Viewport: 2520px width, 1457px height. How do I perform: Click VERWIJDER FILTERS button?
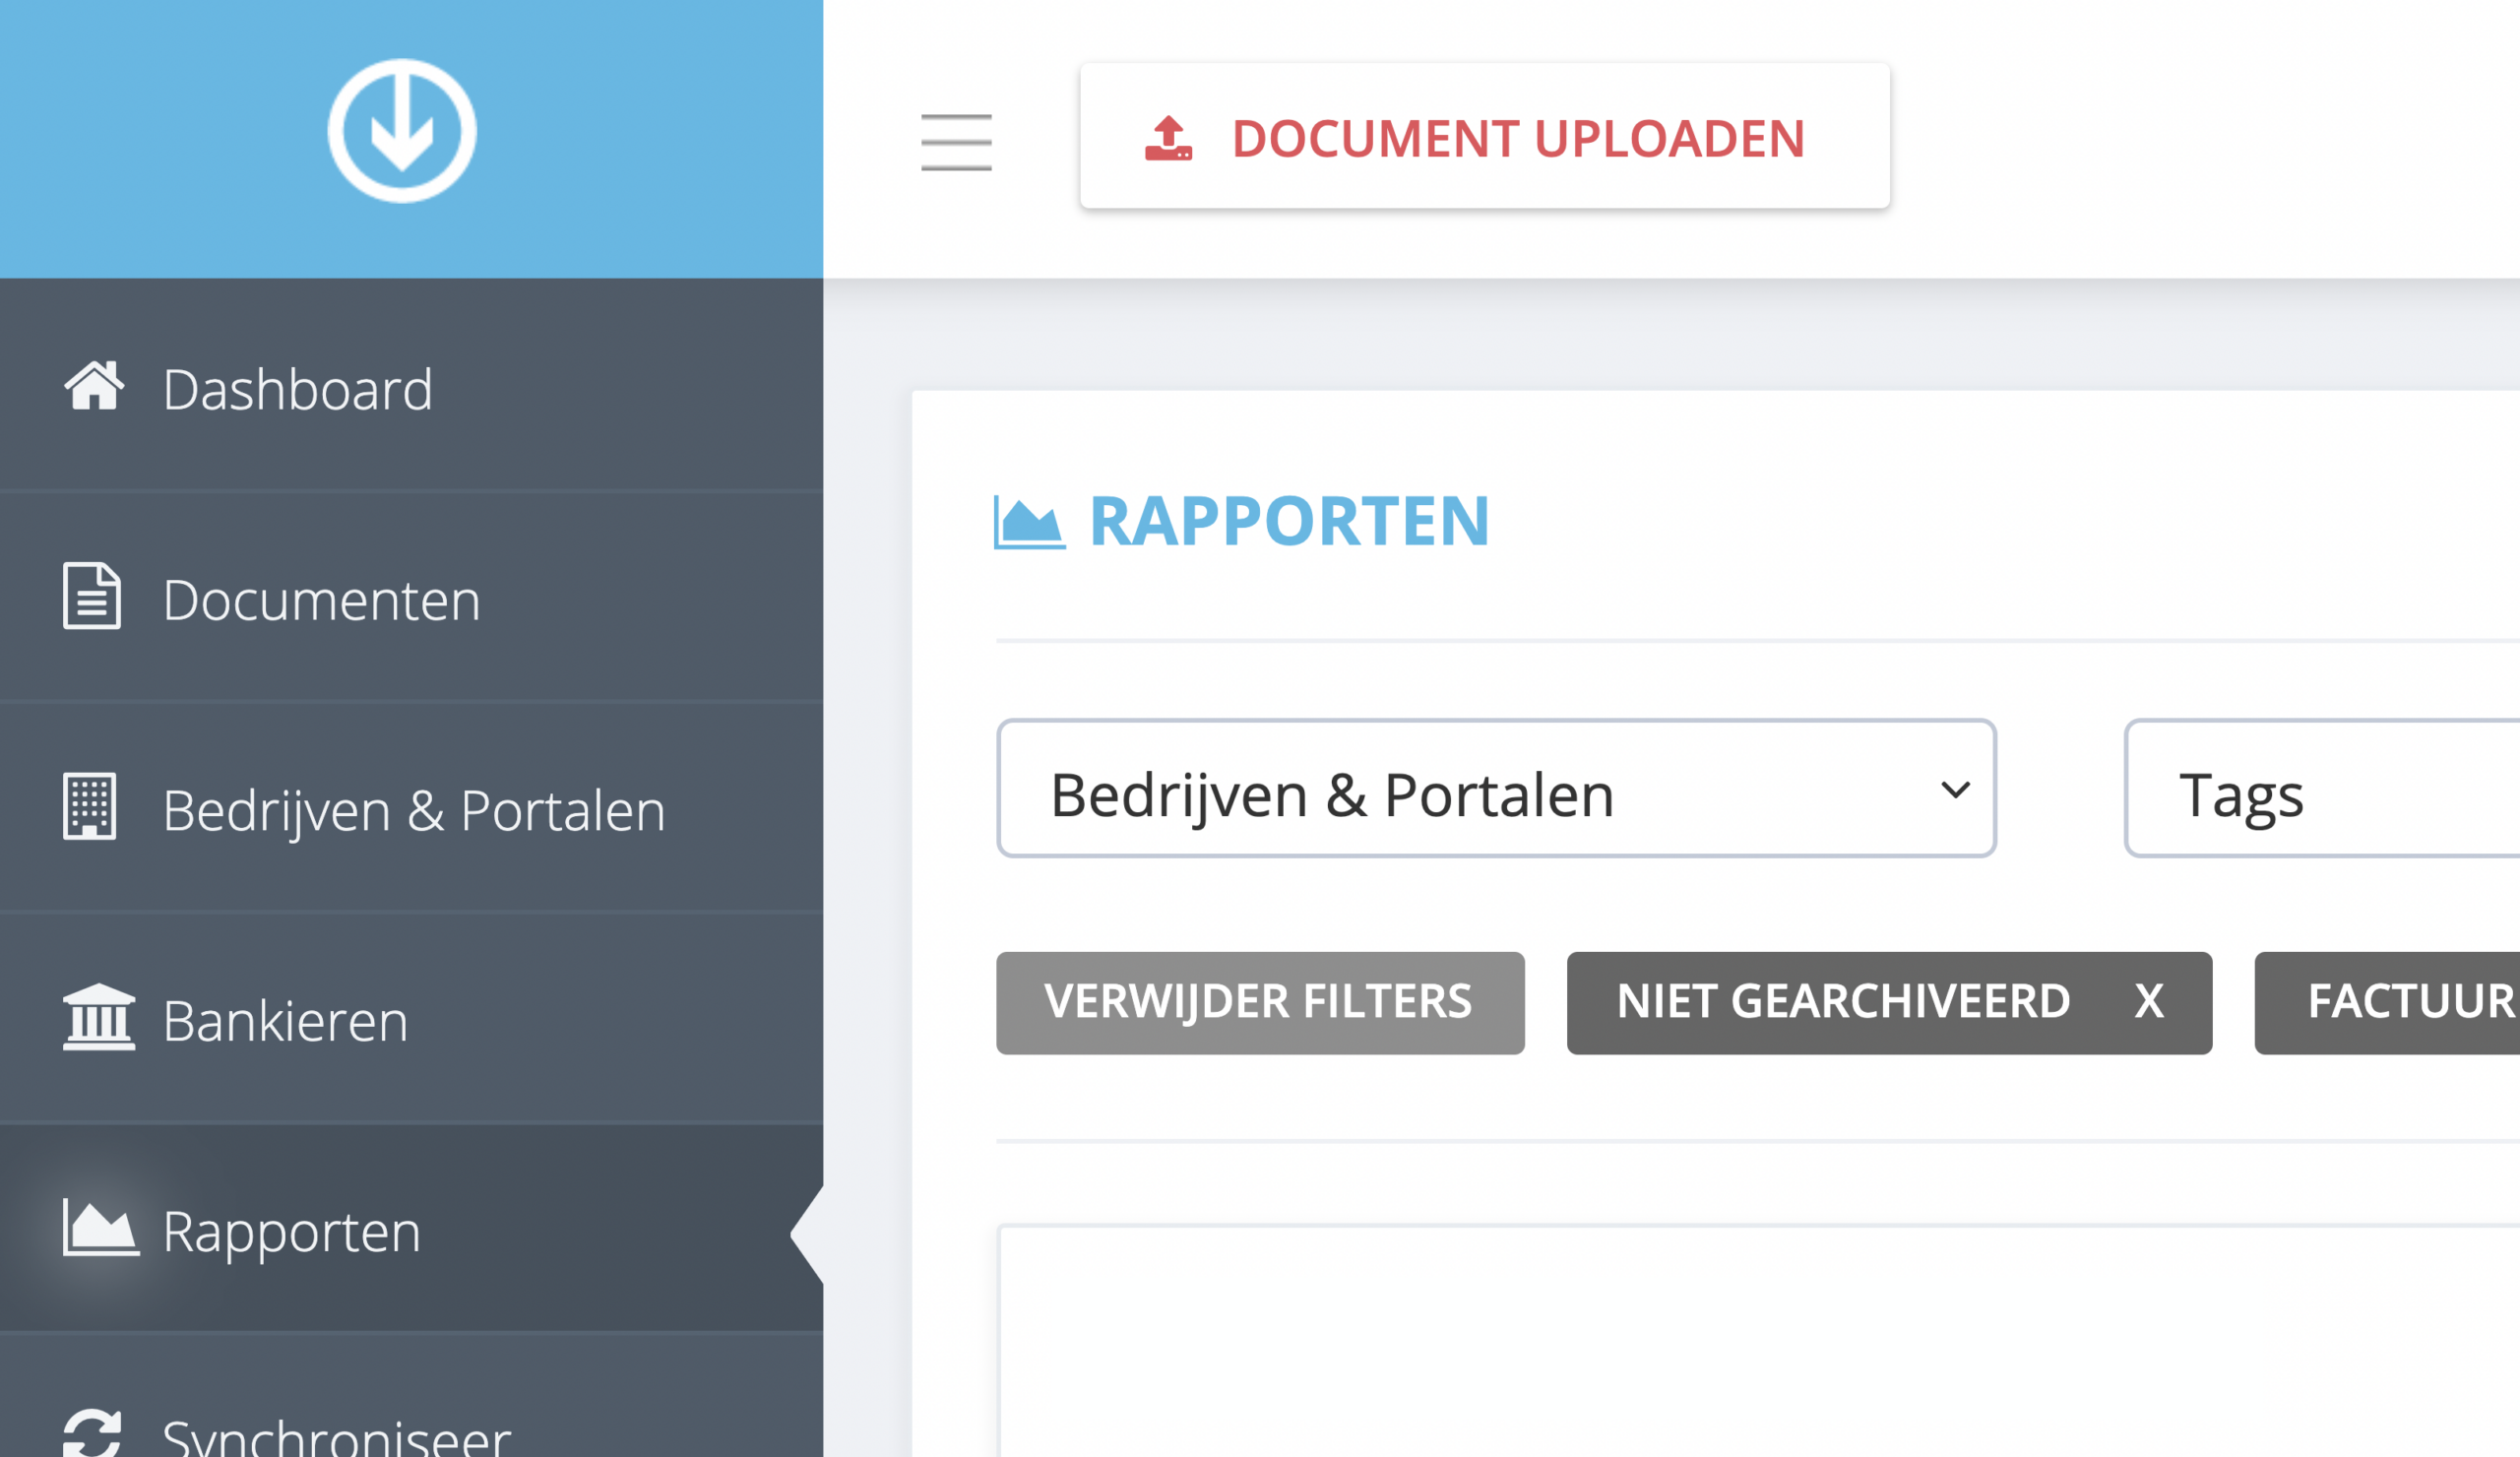(1260, 1003)
